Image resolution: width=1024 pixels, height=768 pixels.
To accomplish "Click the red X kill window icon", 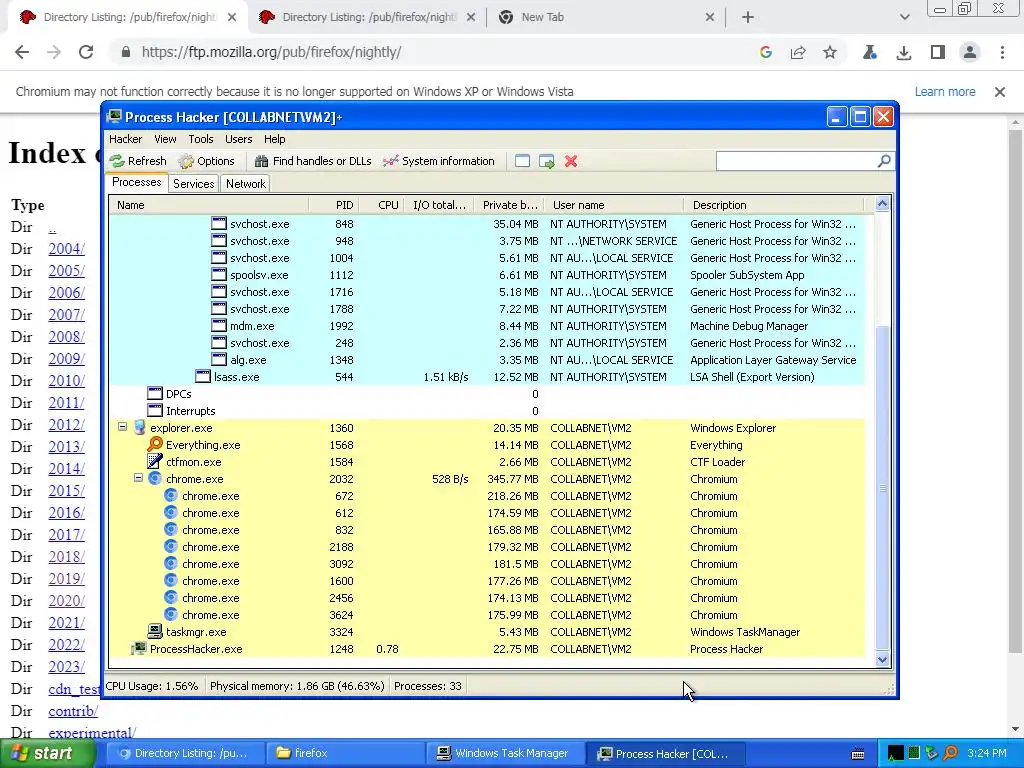I will pos(571,161).
